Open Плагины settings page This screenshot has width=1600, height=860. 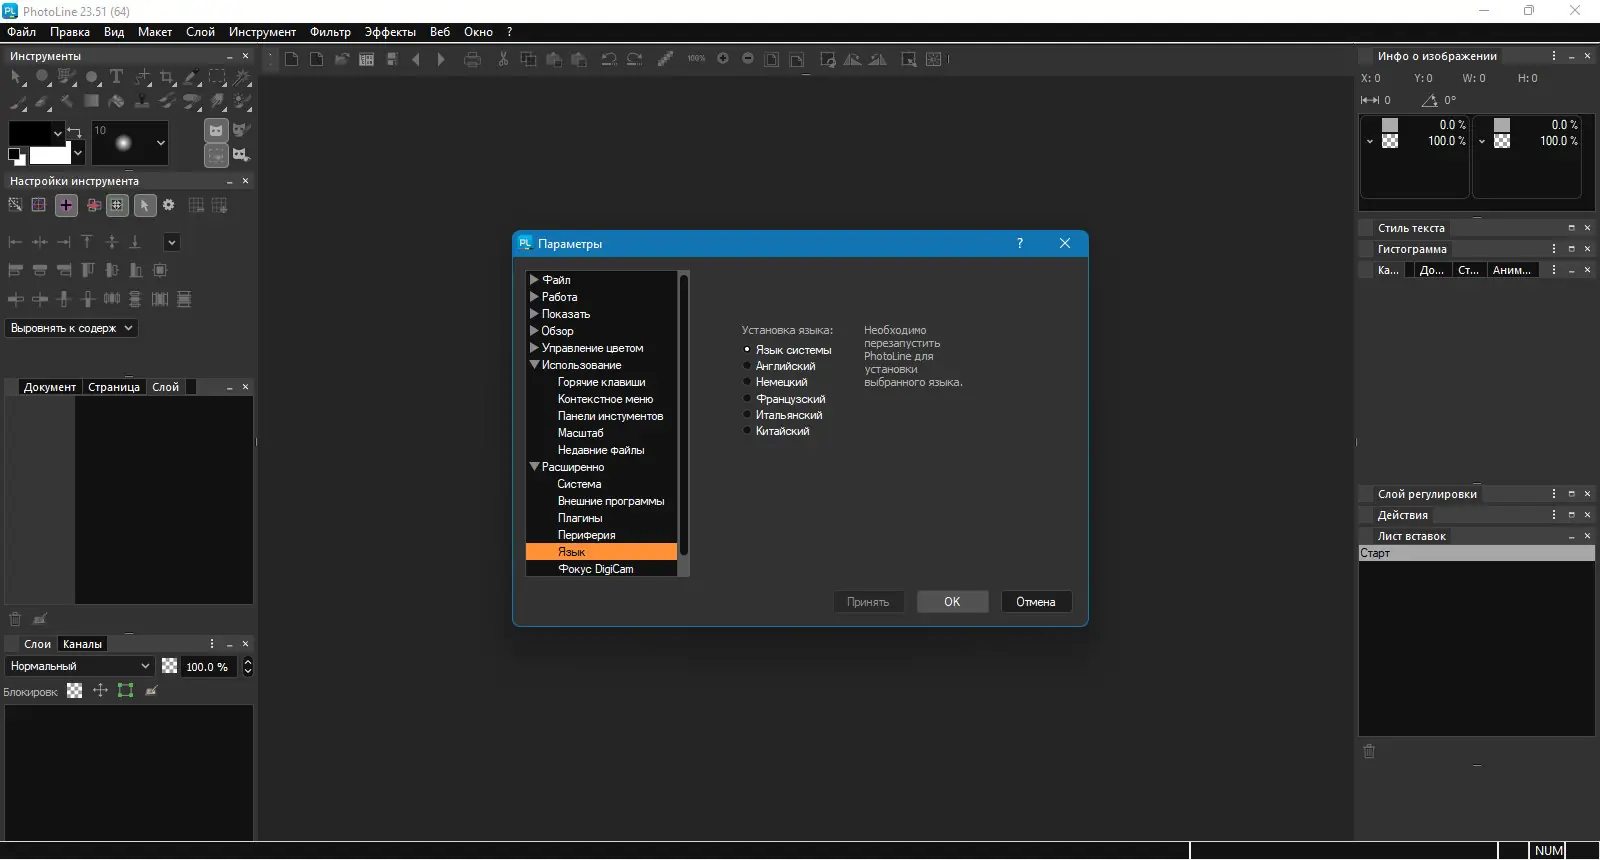tap(580, 518)
